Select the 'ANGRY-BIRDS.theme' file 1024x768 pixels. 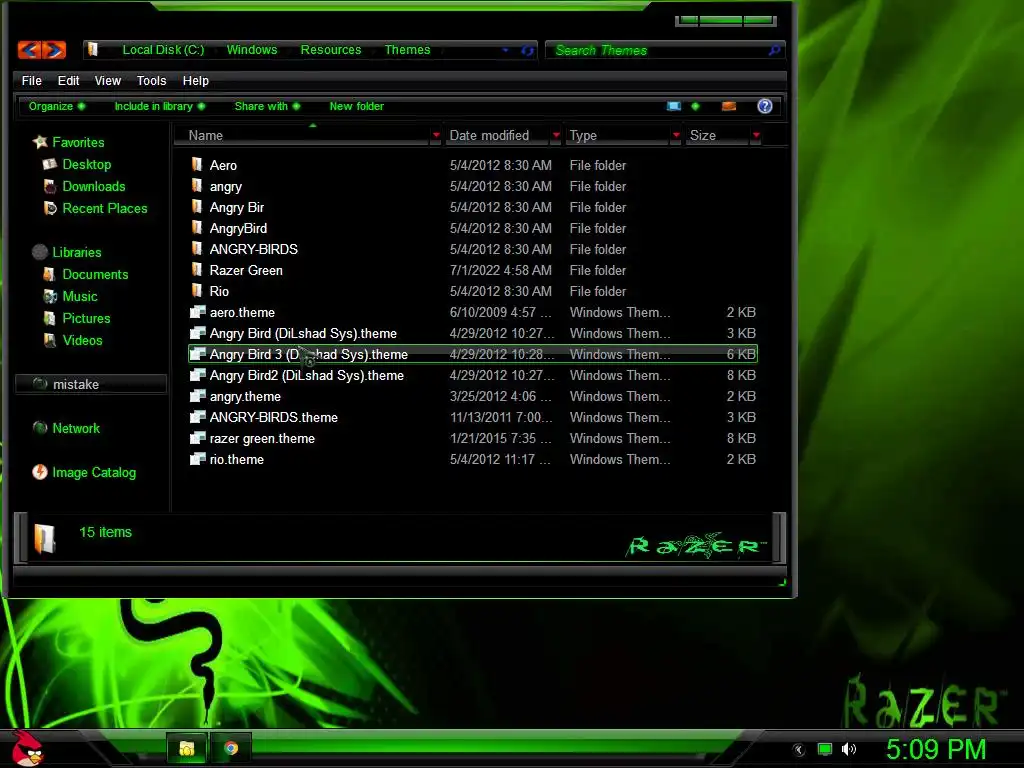473,417
